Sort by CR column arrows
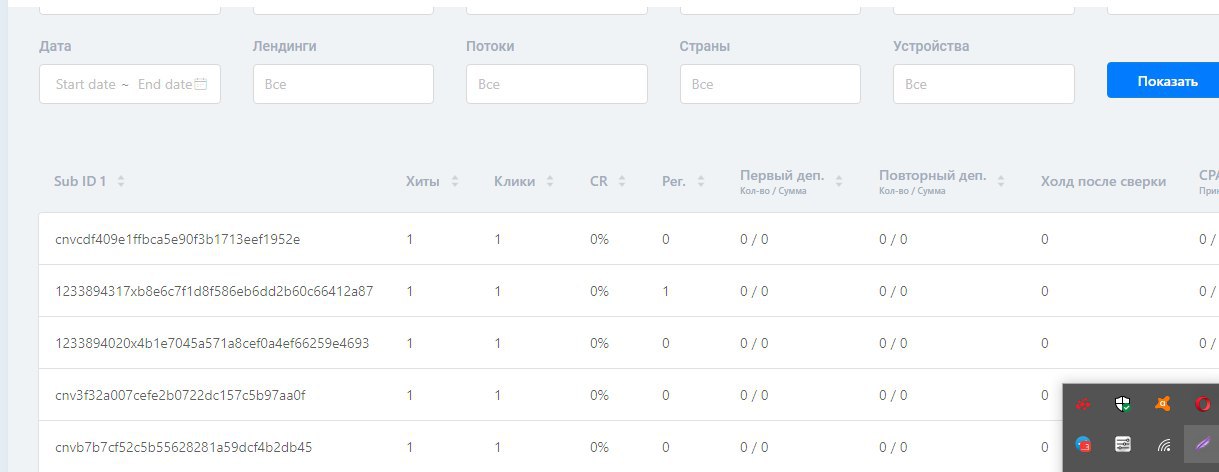Viewport: 1219px width, 472px height. click(x=622, y=182)
